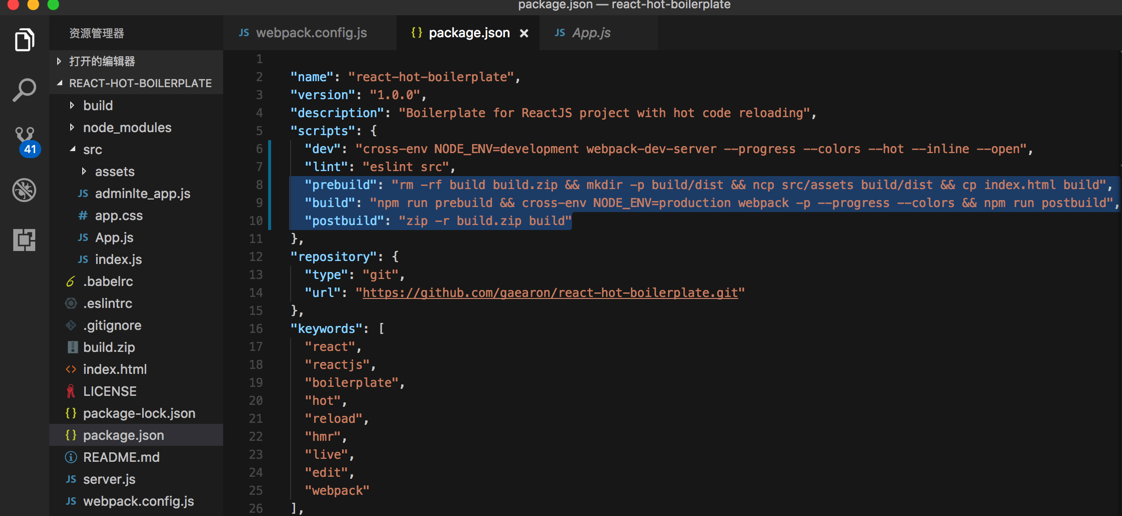Click the GitHub repository URL link
Image resolution: width=1122 pixels, height=516 pixels.
550,293
